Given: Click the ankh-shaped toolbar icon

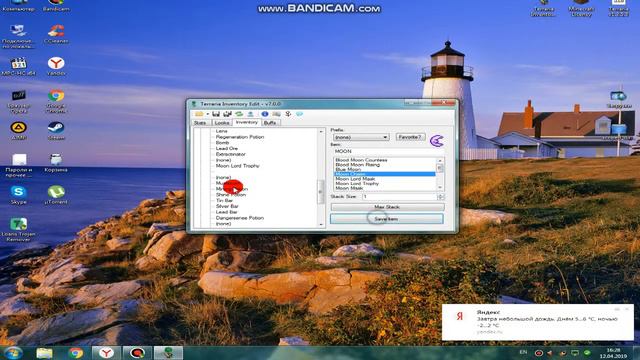Looking at the screenshot, I should pyautogui.click(x=288, y=114).
